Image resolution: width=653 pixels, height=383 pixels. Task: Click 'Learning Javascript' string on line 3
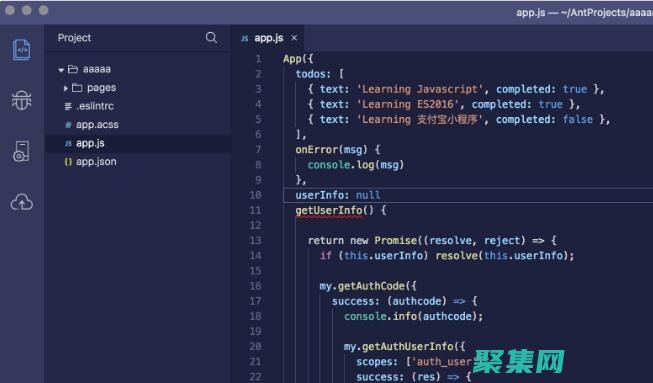[420, 89]
